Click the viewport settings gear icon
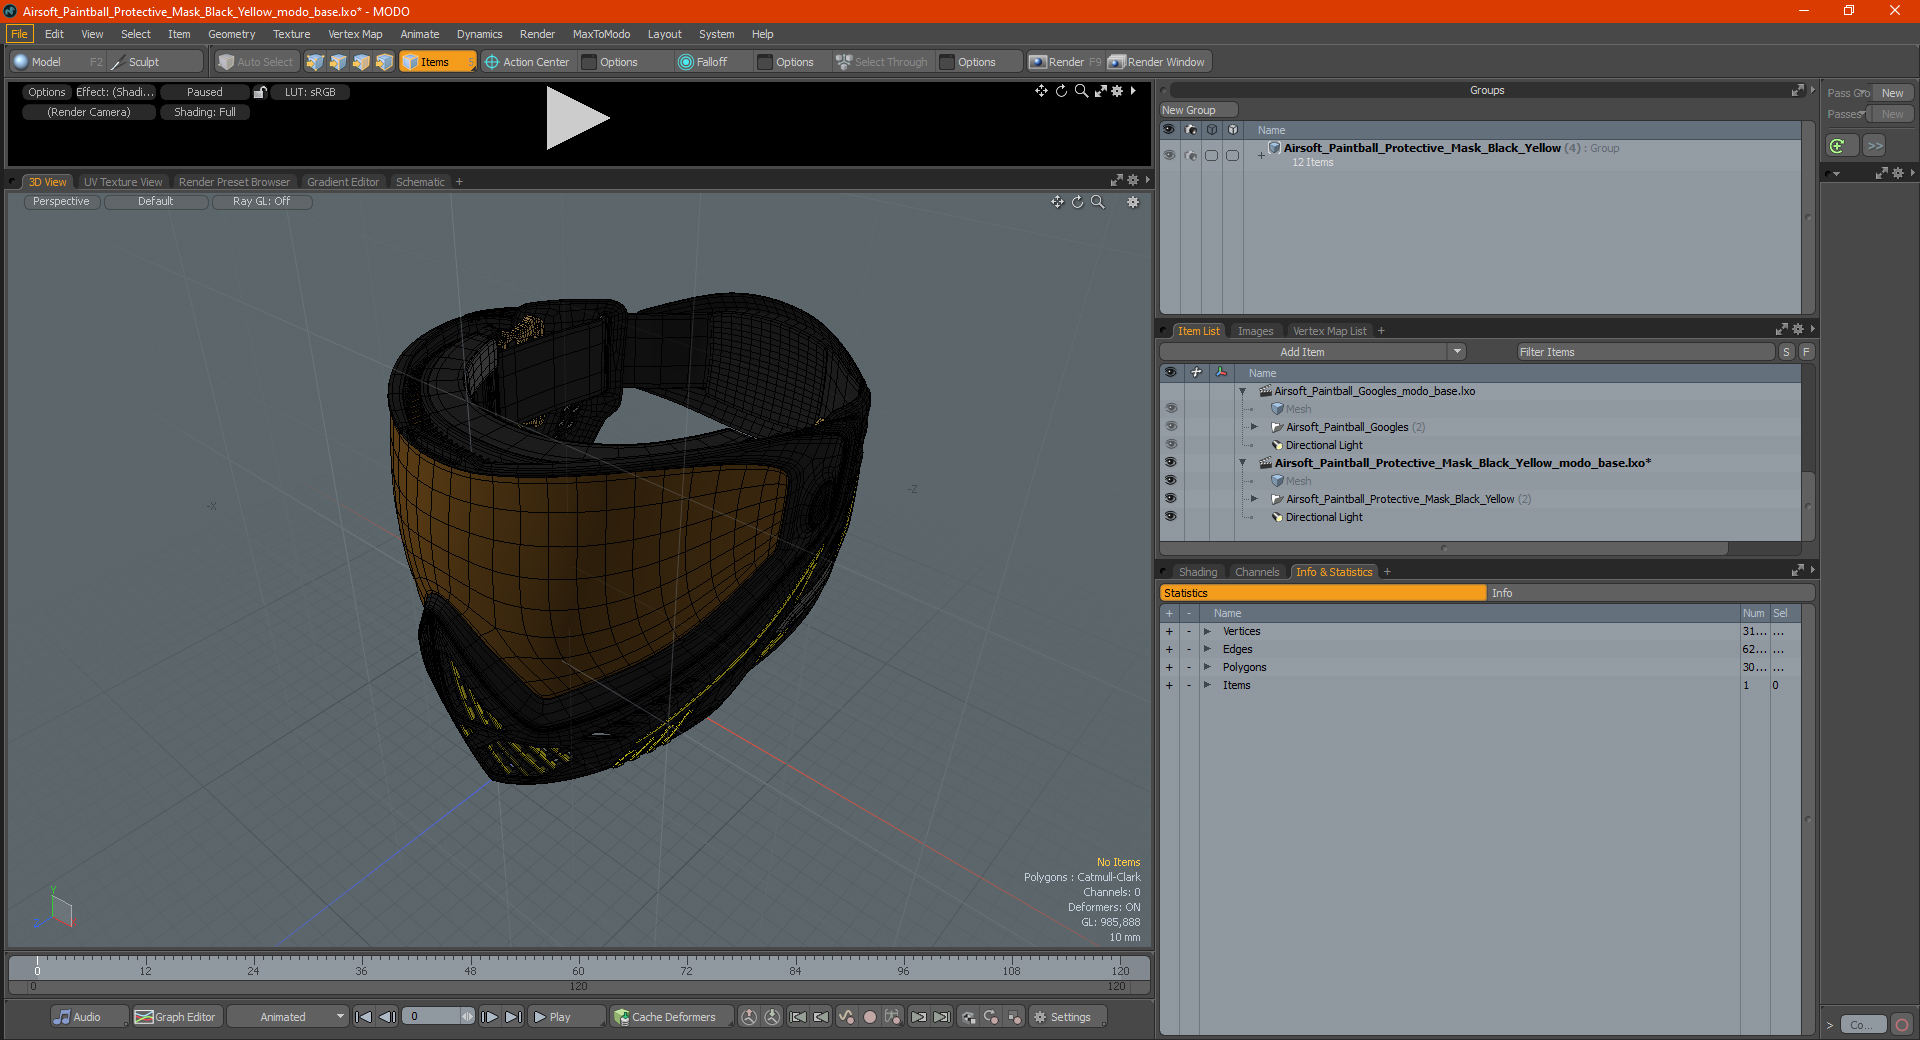This screenshot has height=1040, width=1920. pyautogui.click(x=1133, y=202)
